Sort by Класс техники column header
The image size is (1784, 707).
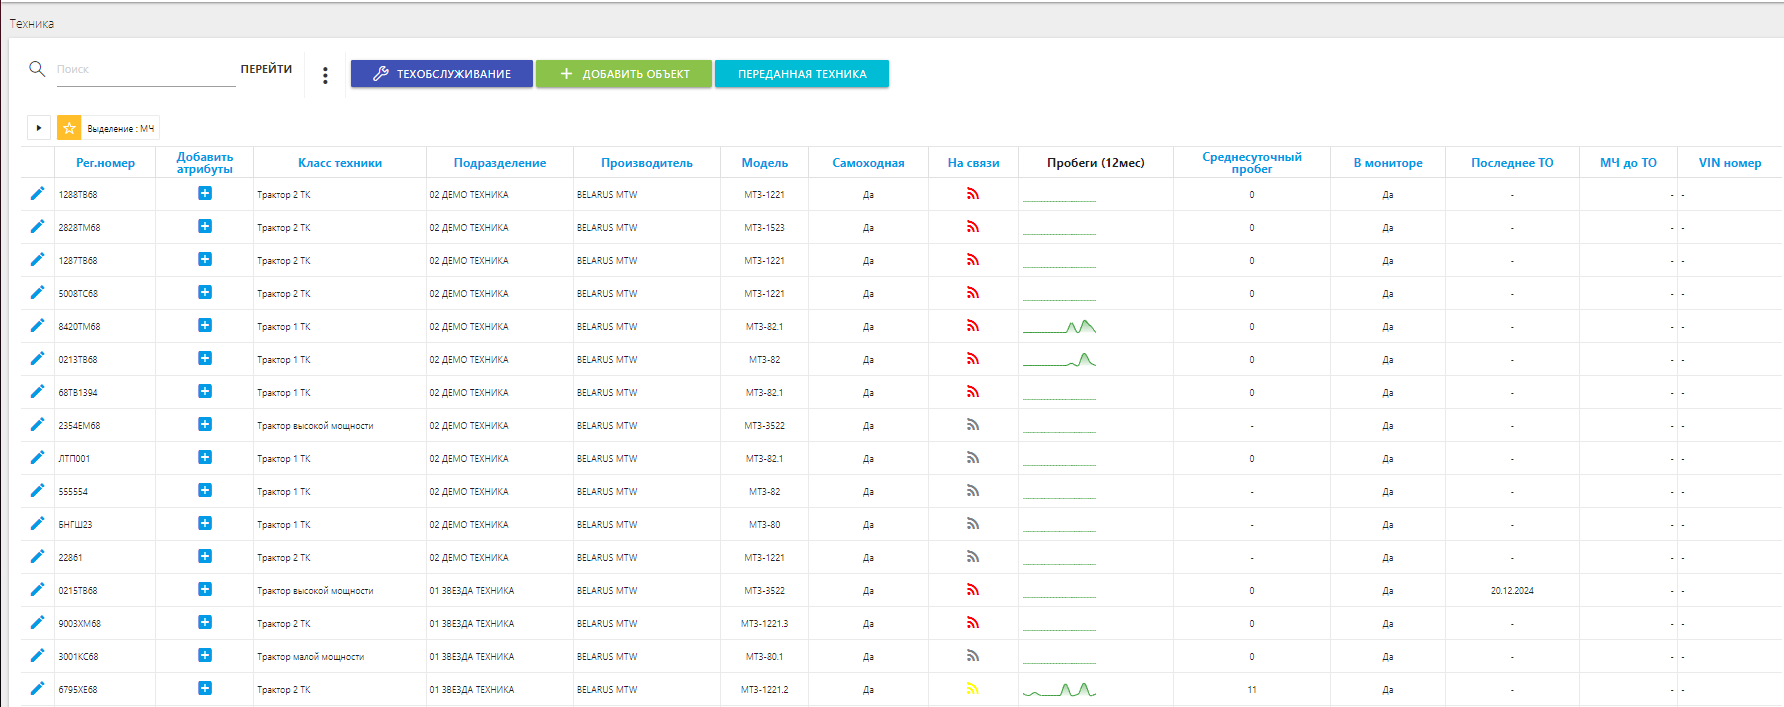pyautogui.click(x=340, y=163)
